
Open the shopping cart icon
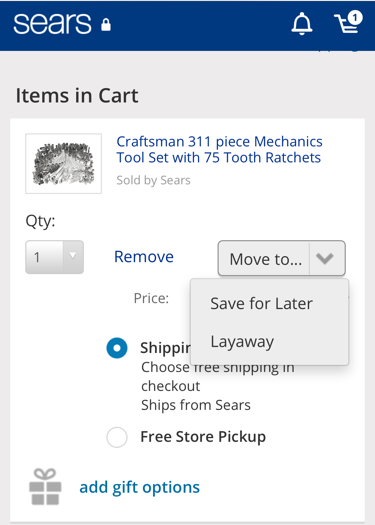348,22
